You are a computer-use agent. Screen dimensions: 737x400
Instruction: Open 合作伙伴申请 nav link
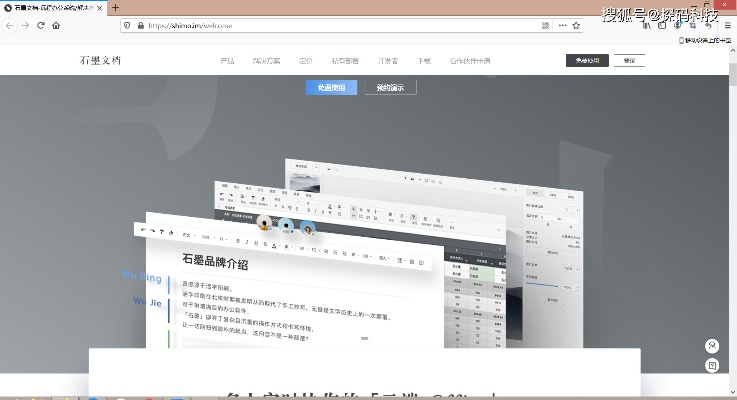470,61
